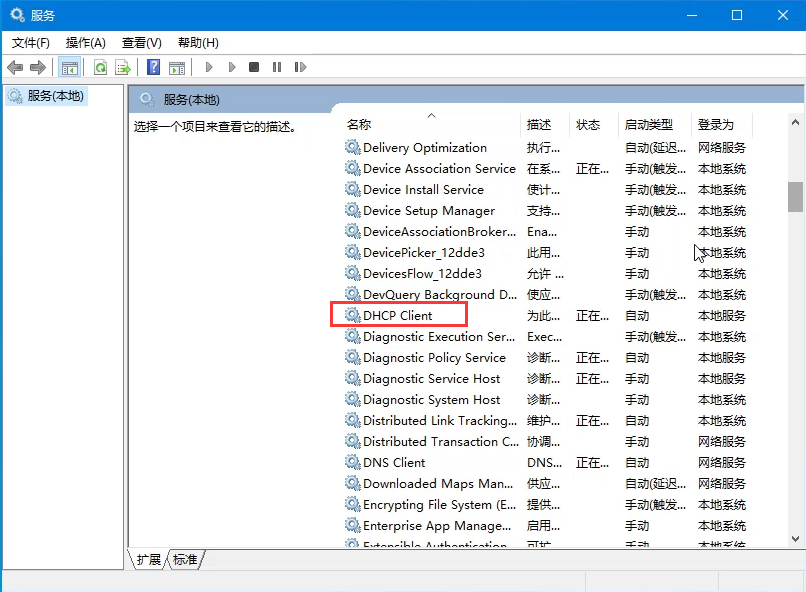806x592 pixels.
Task: Select the Device Association Service row
Action: 546,169
